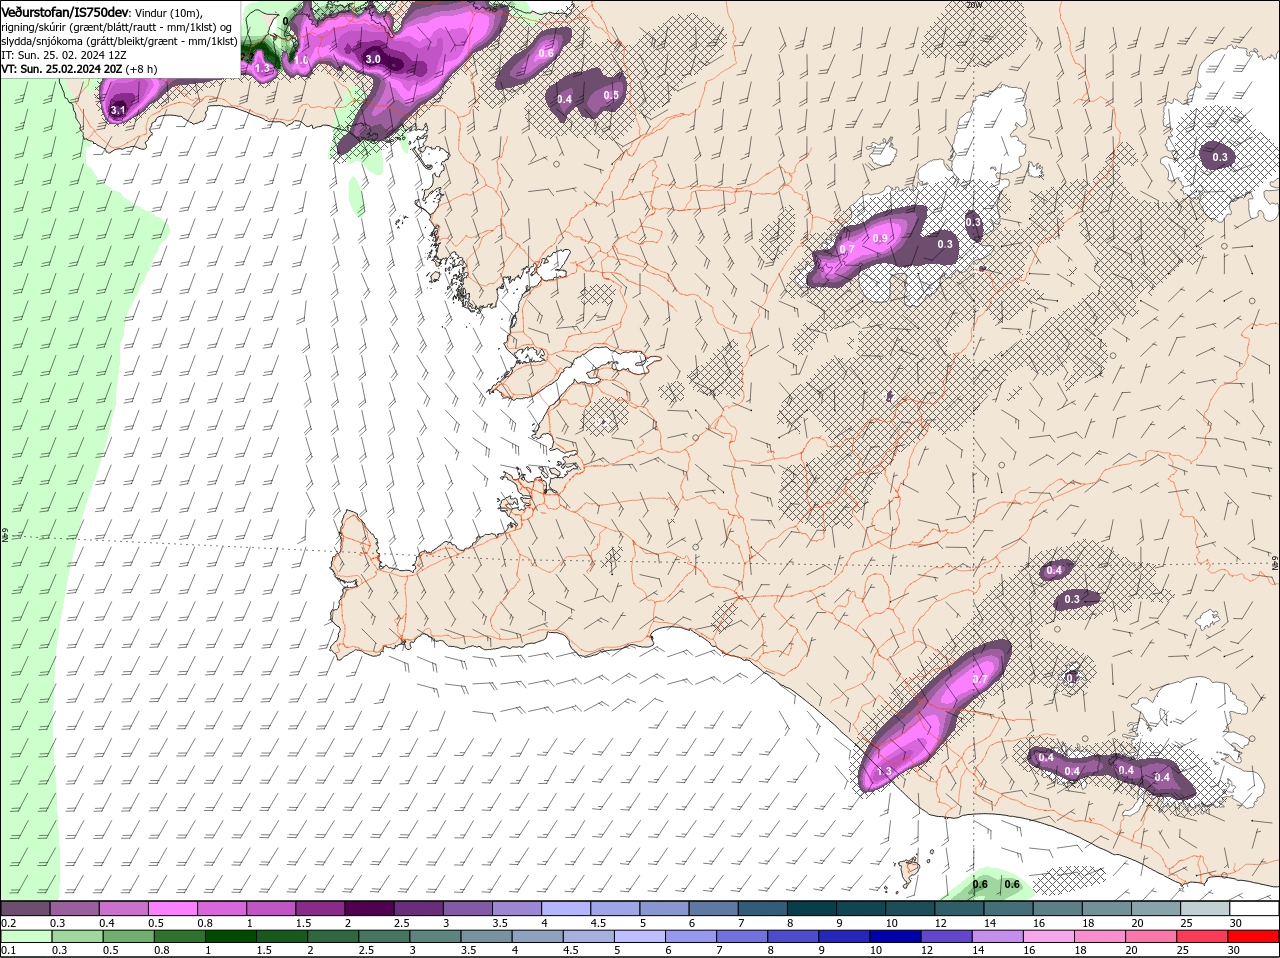Image resolution: width=1280 pixels, height=958 pixels.
Task: Pick the upper legend row swatch labeled 6
Action: click(713, 908)
